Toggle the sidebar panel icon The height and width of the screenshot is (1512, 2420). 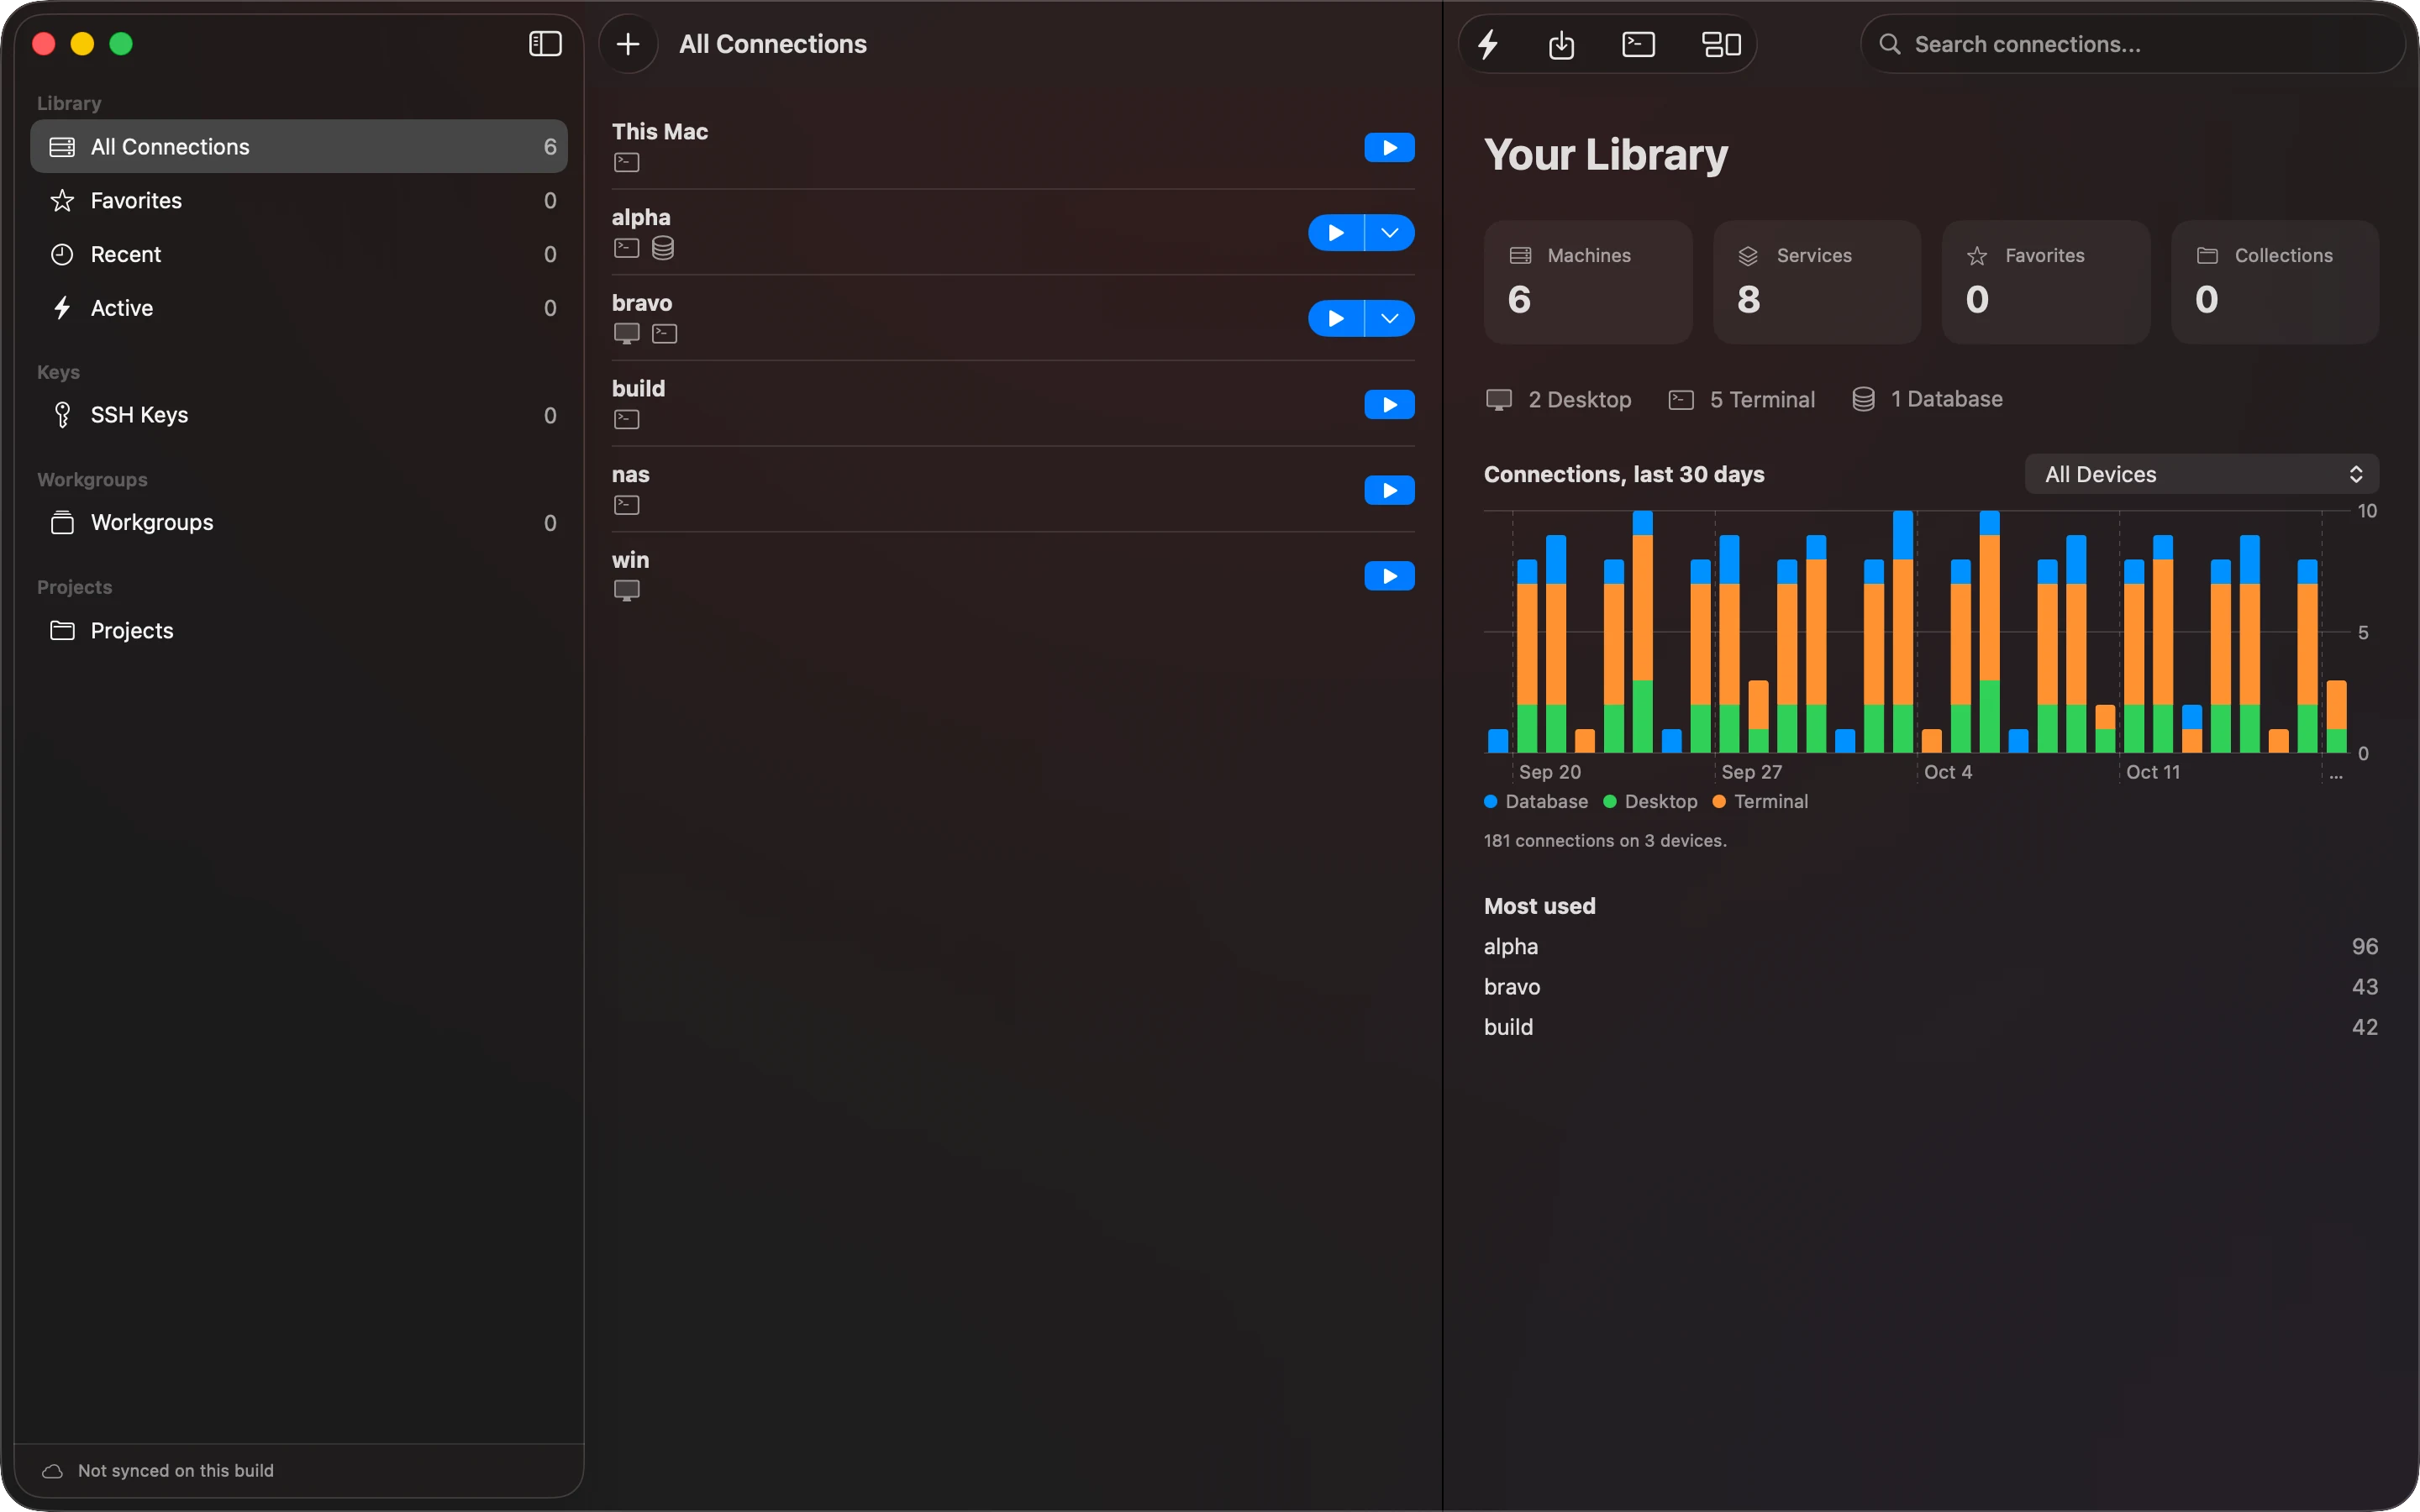click(545, 44)
